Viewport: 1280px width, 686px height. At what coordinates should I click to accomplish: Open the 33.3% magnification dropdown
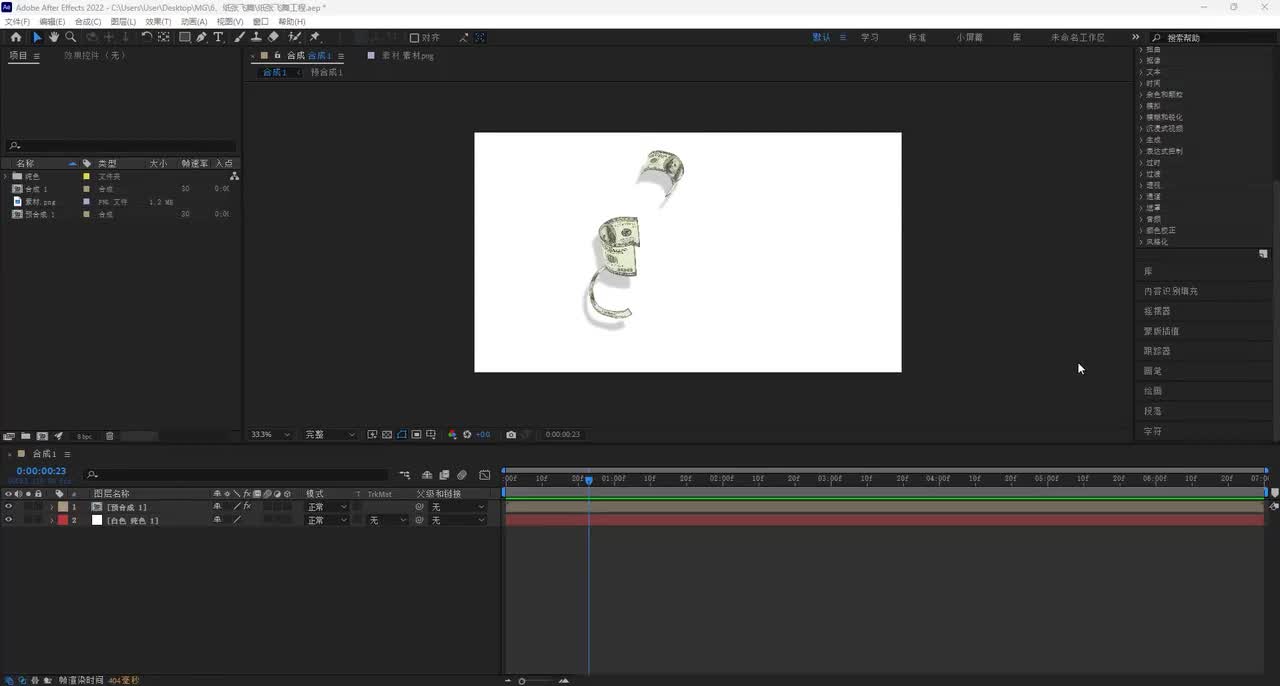[270, 435]
